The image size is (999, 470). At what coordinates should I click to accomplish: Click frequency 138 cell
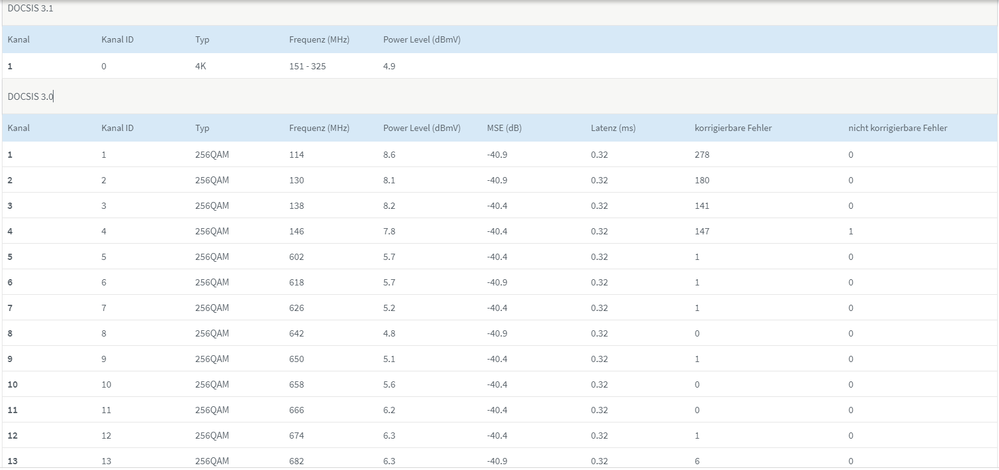(297, 206)
